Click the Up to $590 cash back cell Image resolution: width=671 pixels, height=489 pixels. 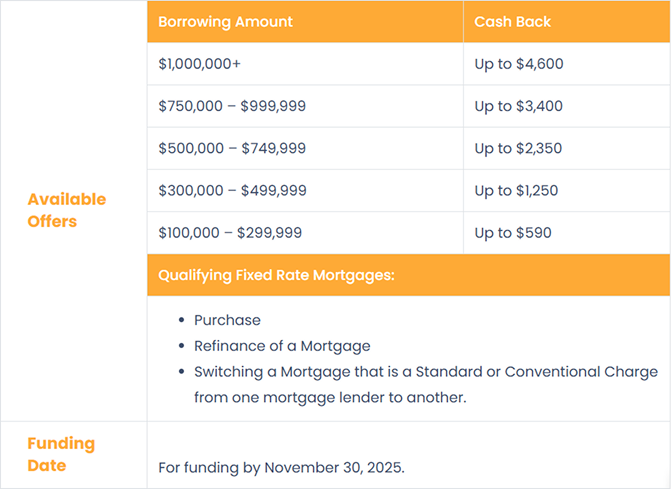click(x=512, y=233)
